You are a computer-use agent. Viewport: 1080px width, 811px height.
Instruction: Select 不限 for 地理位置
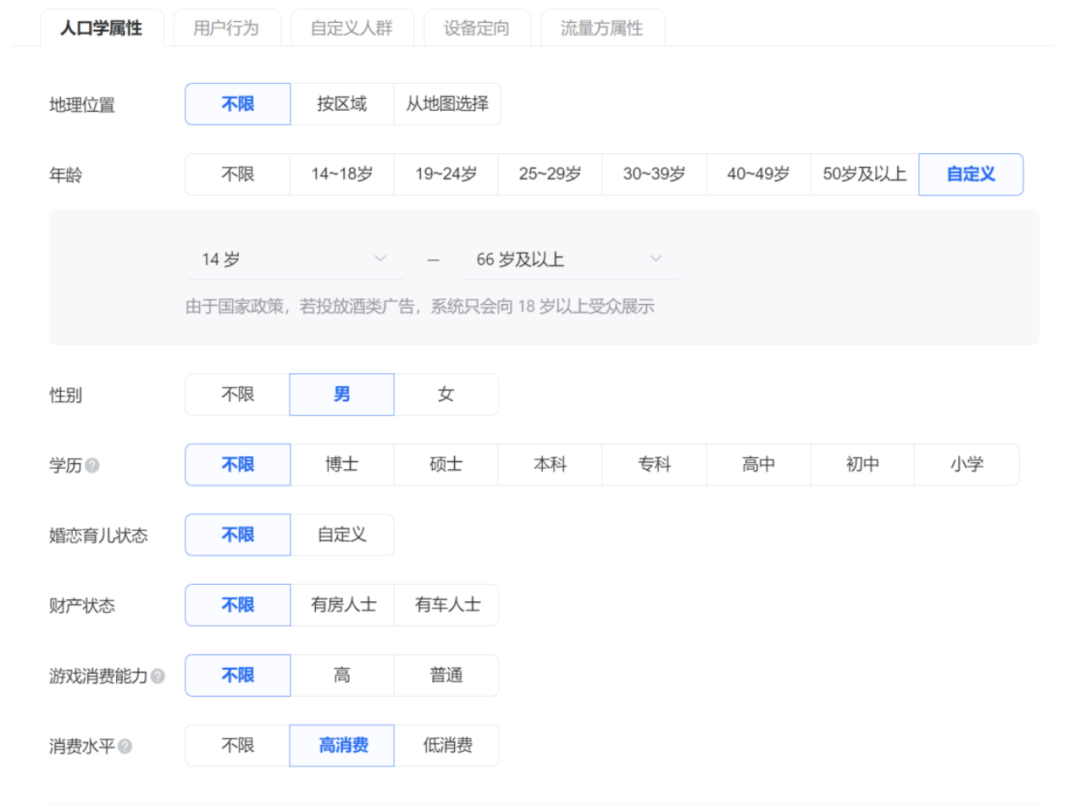(238, 104)
